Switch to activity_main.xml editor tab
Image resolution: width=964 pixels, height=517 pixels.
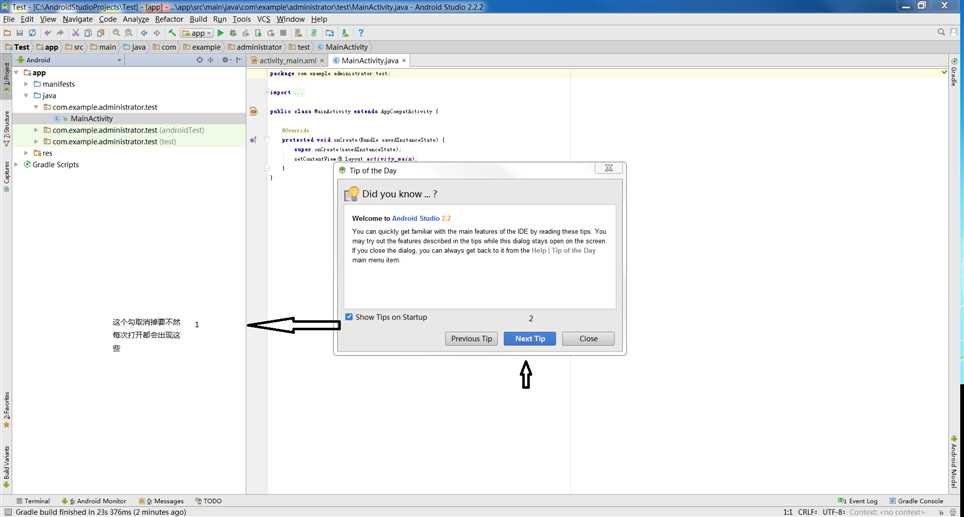point(287,60)
